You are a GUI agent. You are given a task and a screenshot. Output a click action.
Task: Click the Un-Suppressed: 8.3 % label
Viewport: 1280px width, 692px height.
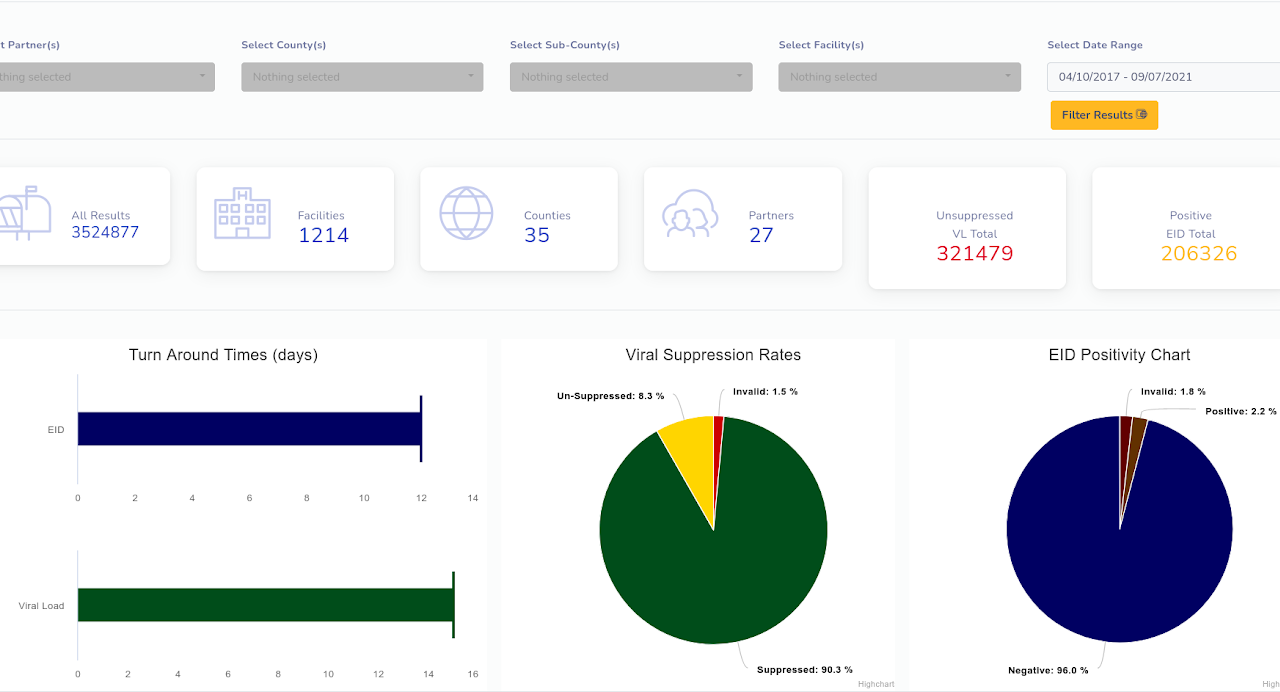pyautogui.click(x=610, y=396)
